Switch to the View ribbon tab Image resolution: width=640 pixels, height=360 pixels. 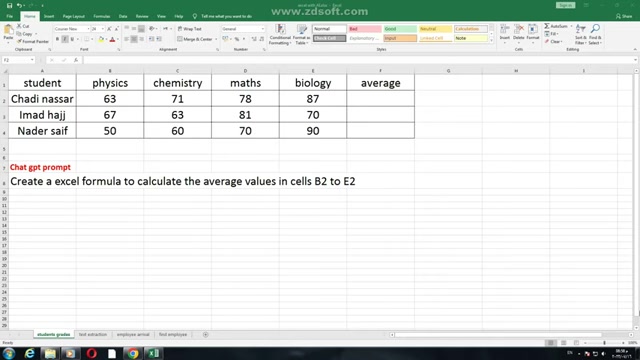tap(161, 16)
